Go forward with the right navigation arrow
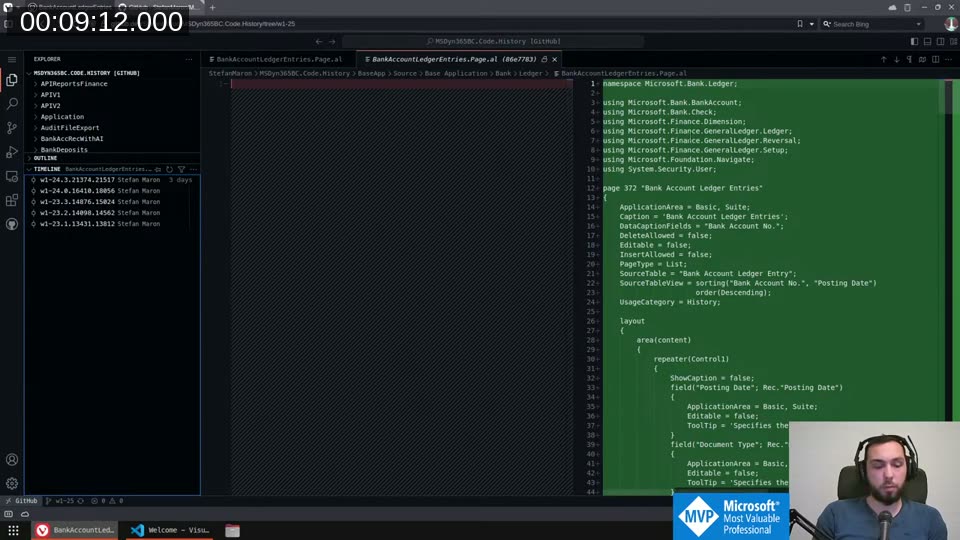960x540 pixels. point(332,41)
